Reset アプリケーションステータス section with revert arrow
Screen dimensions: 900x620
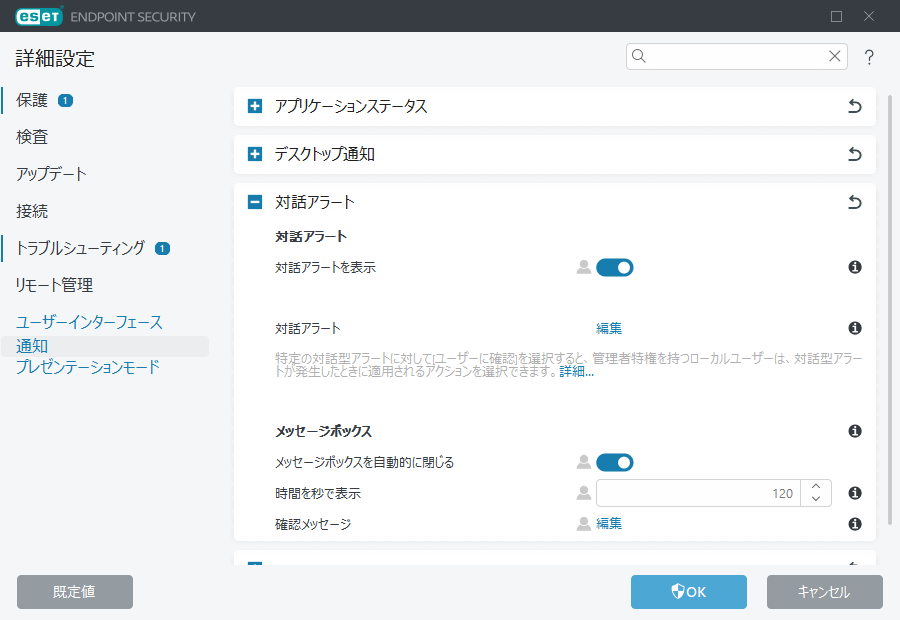coord(854,107)
